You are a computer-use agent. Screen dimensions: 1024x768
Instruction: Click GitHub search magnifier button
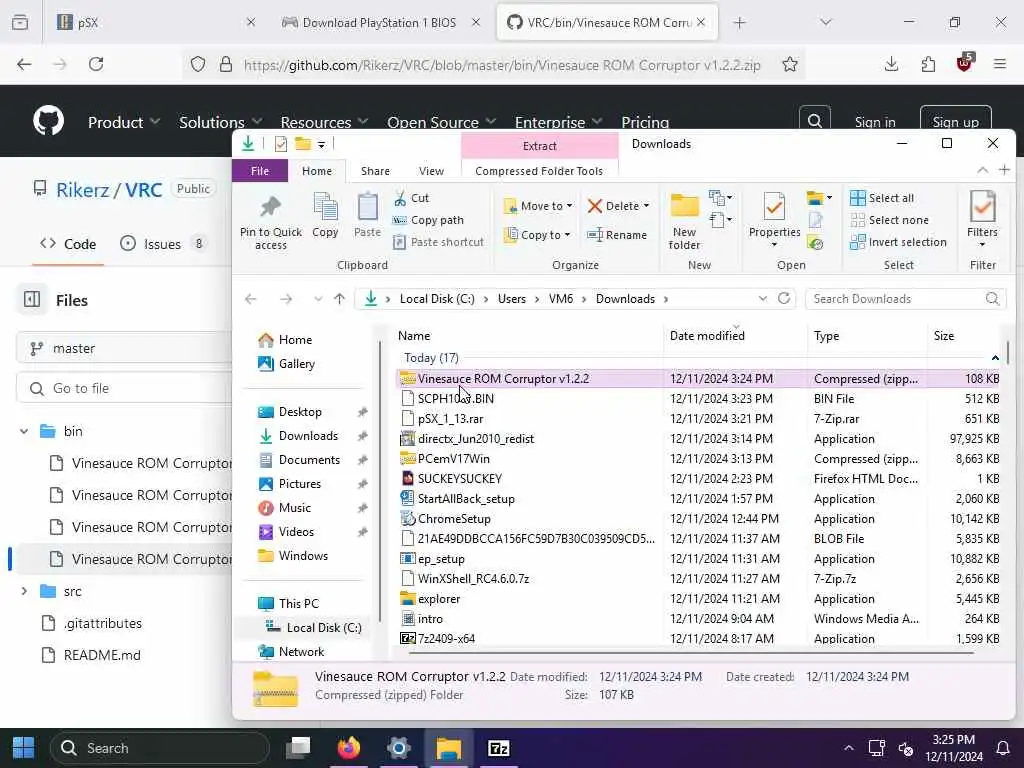tap(814, 121)
